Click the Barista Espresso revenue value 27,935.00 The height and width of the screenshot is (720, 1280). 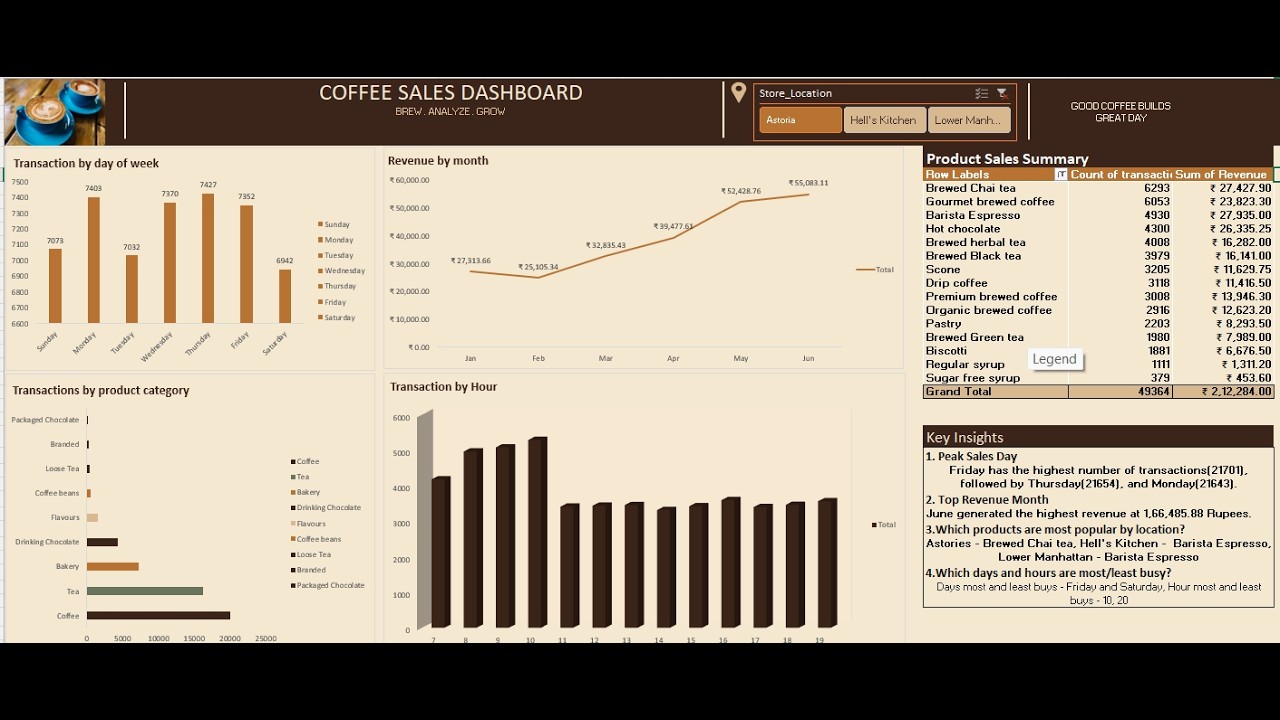point(1240,215)
